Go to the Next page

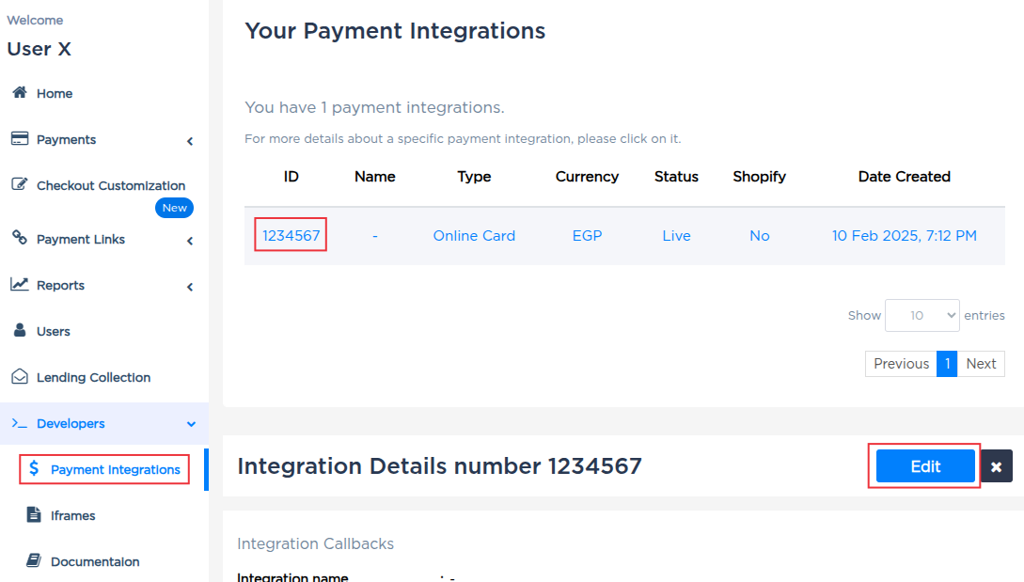click(981, 364)
